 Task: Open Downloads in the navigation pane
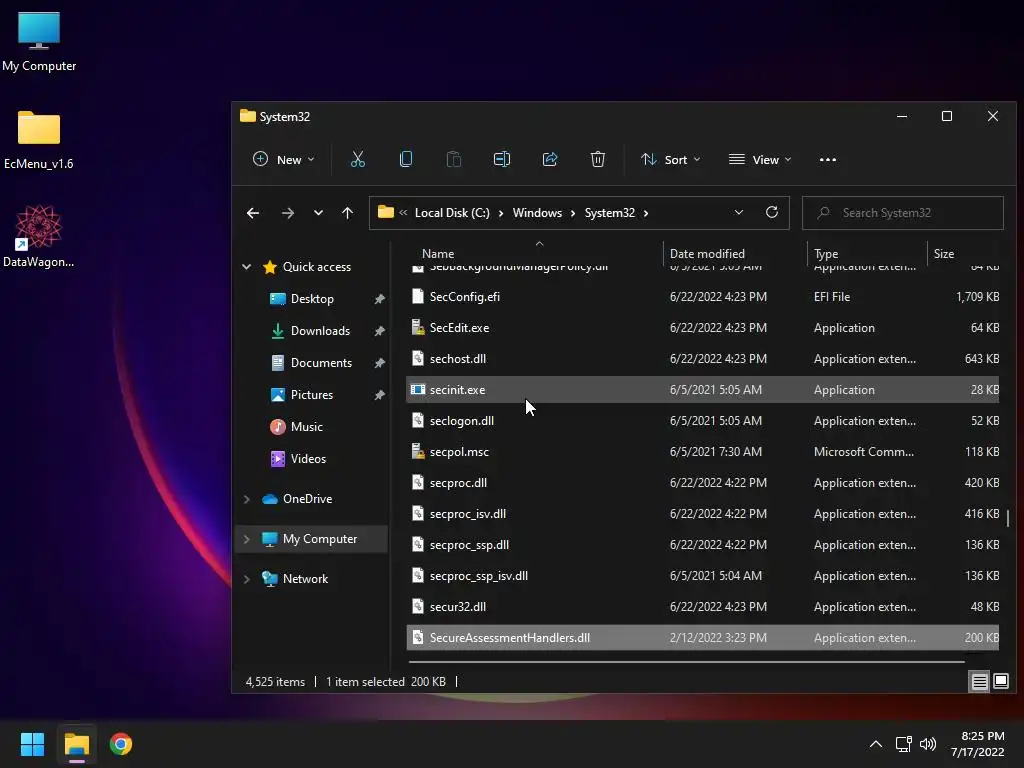(x=320, y=331)
